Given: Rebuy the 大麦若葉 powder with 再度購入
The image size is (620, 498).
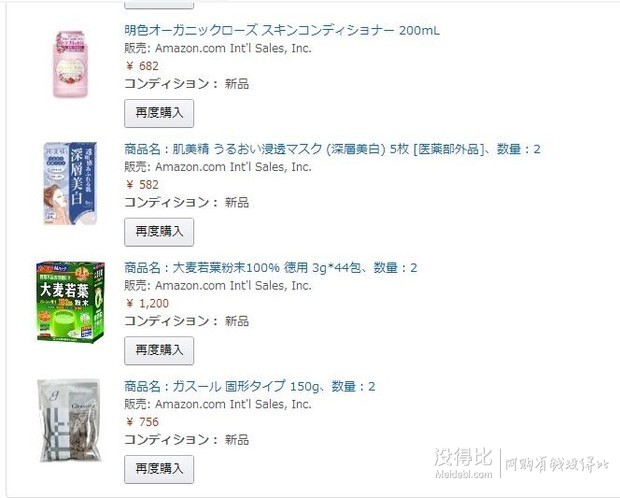Looking at the screenshot, I should 159,350.
